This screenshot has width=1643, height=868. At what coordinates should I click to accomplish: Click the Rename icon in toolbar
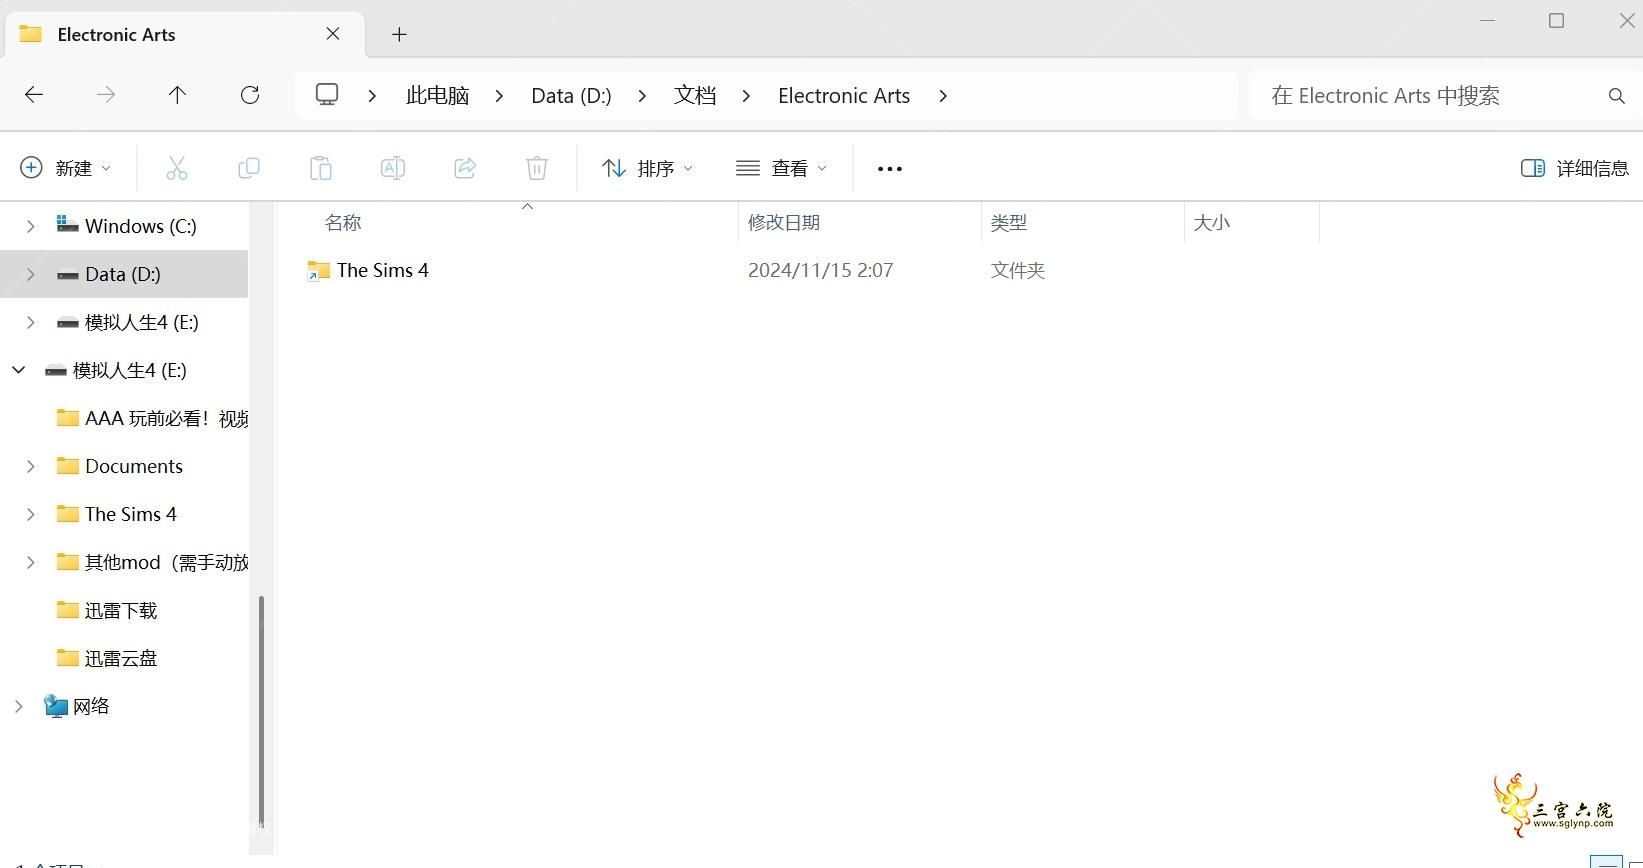(393, 168)
